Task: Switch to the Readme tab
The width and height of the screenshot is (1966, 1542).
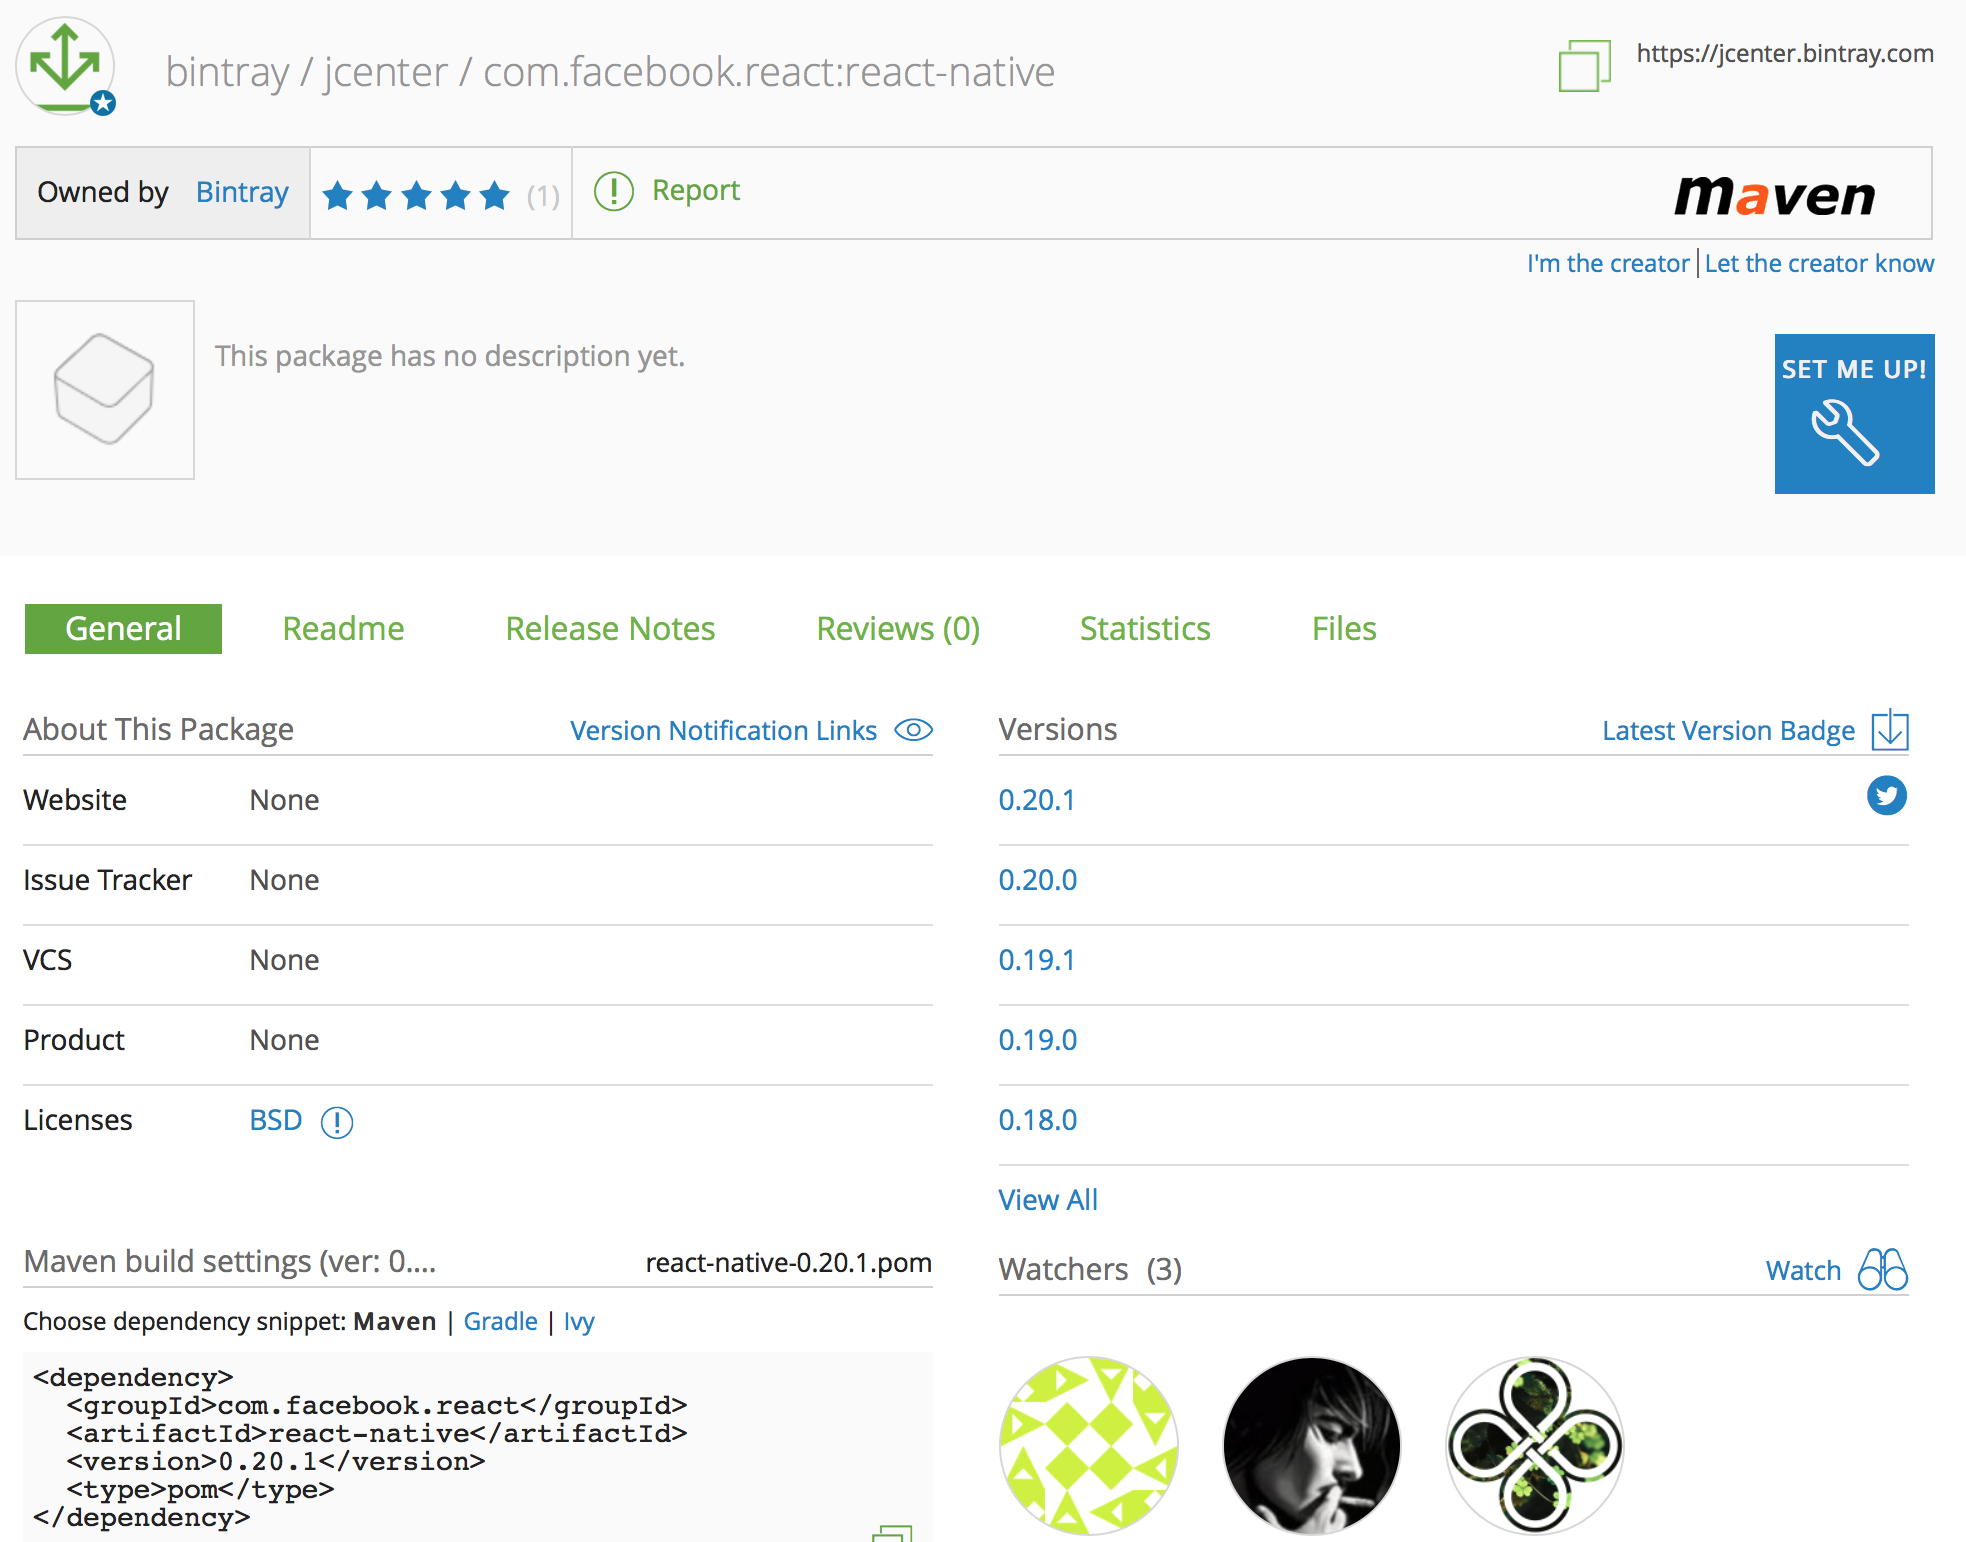Action: point(341,627)
